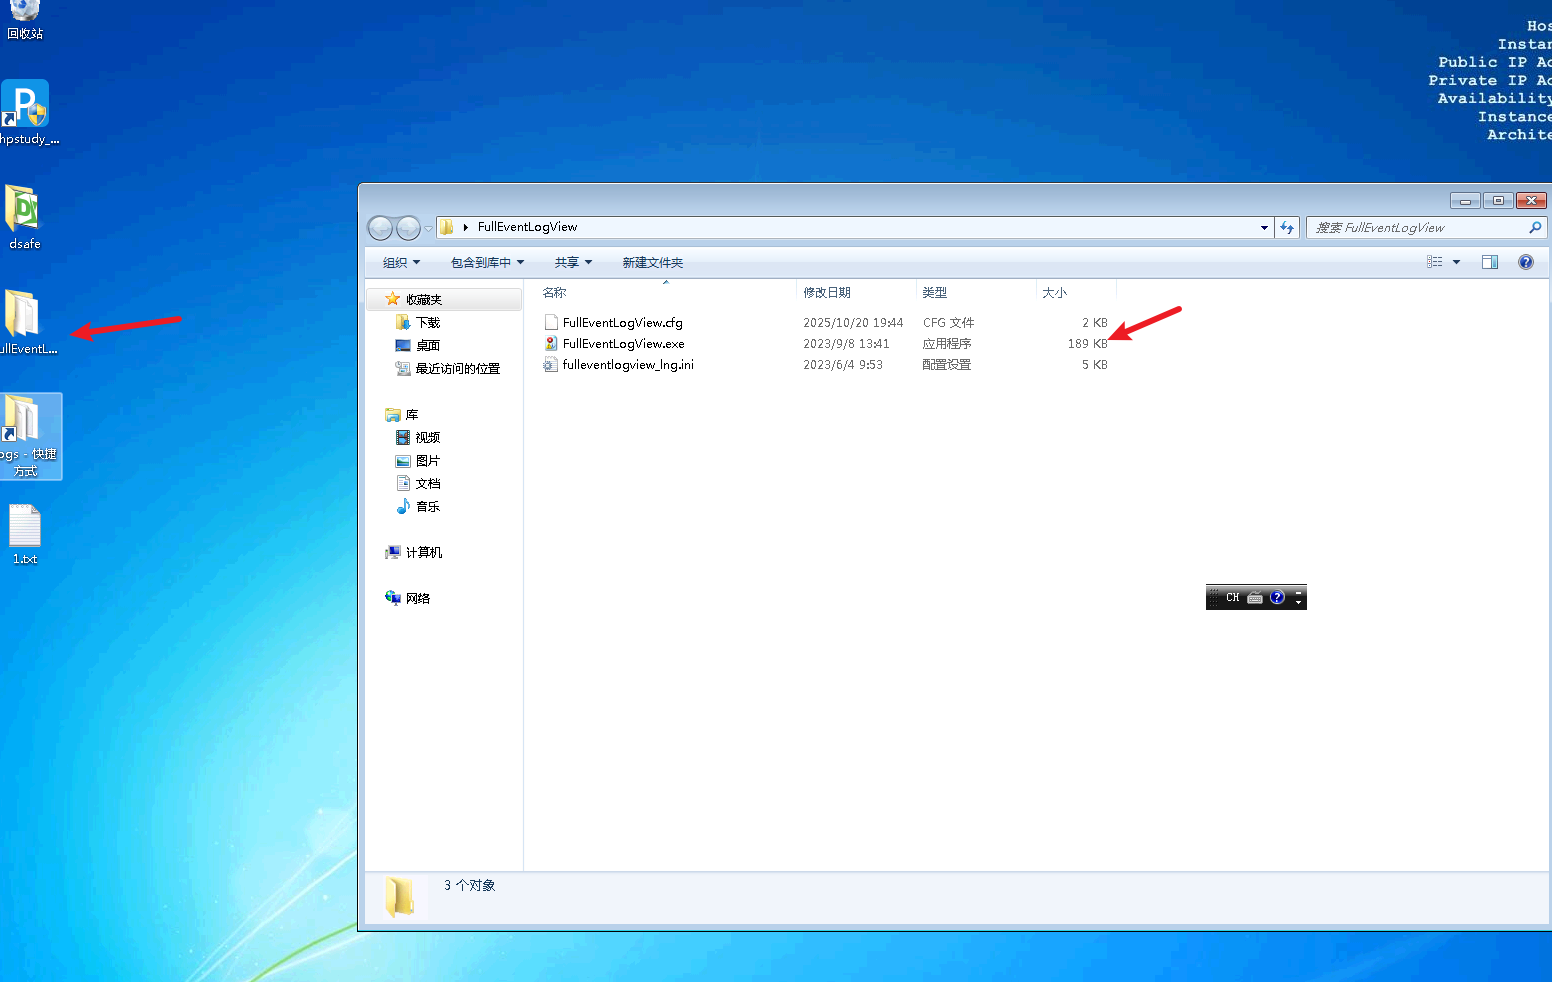The image size is (1552, 982).
Task: Click the 2025/10/20 19:44 date cell
Action: [x=853, y=323]
